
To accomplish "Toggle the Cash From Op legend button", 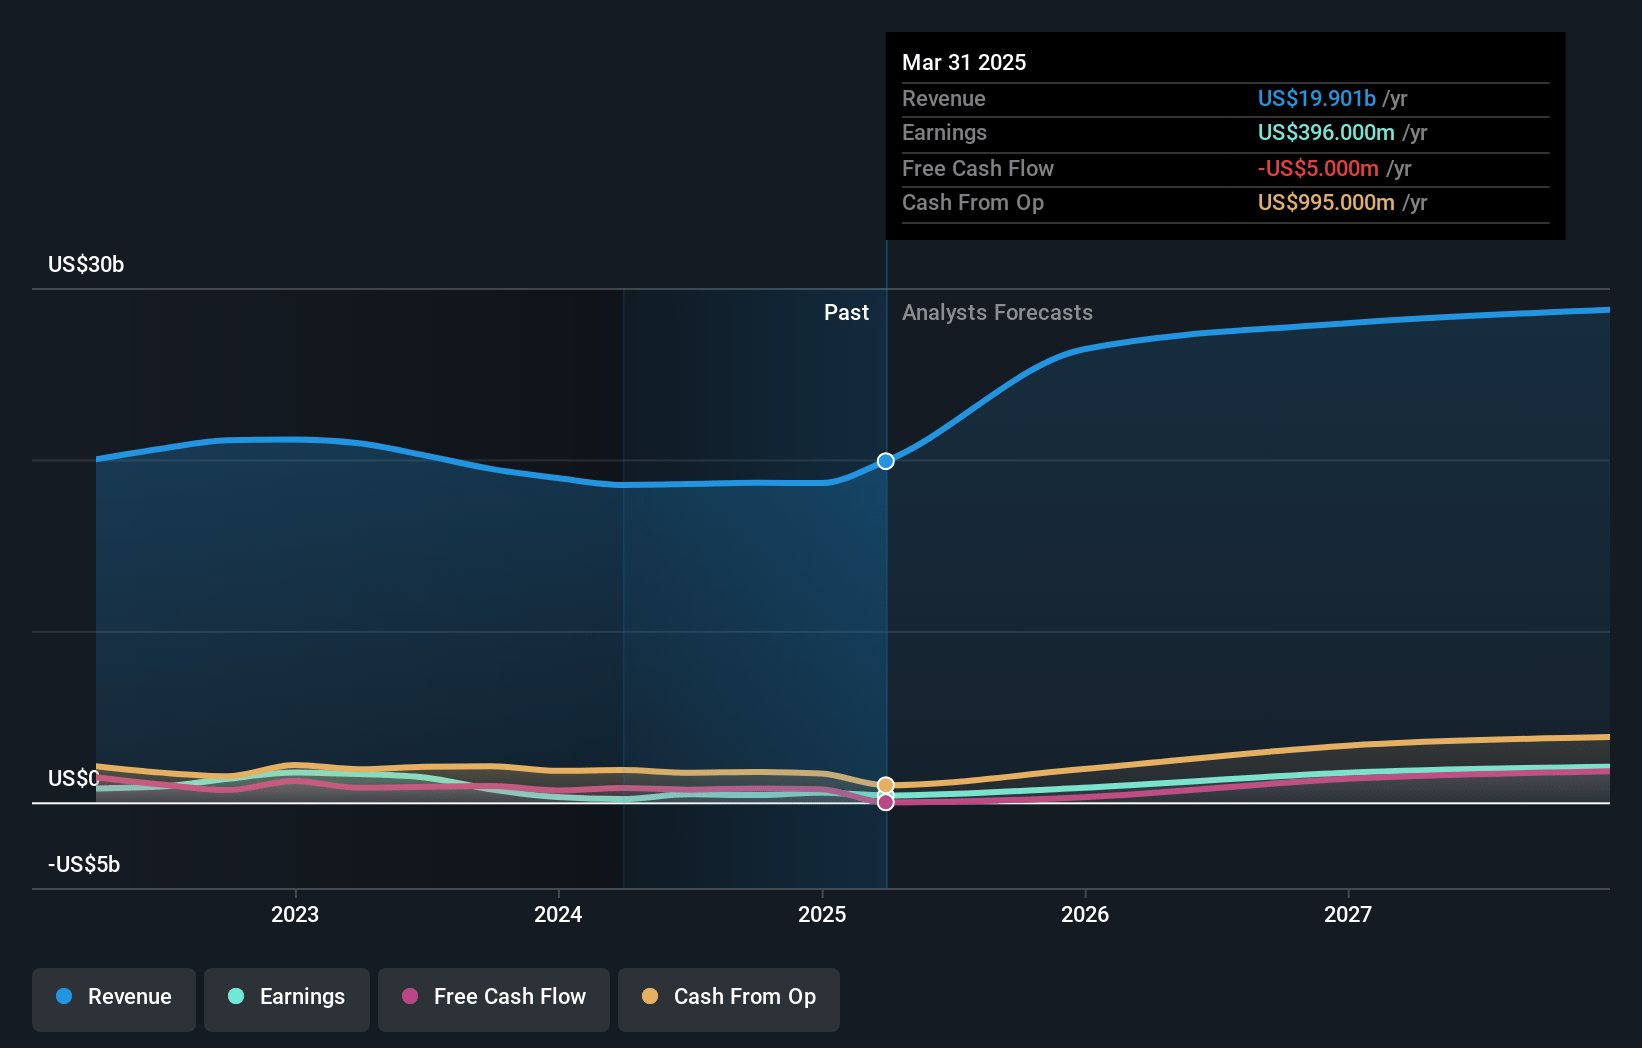I will tap(729, 998).
